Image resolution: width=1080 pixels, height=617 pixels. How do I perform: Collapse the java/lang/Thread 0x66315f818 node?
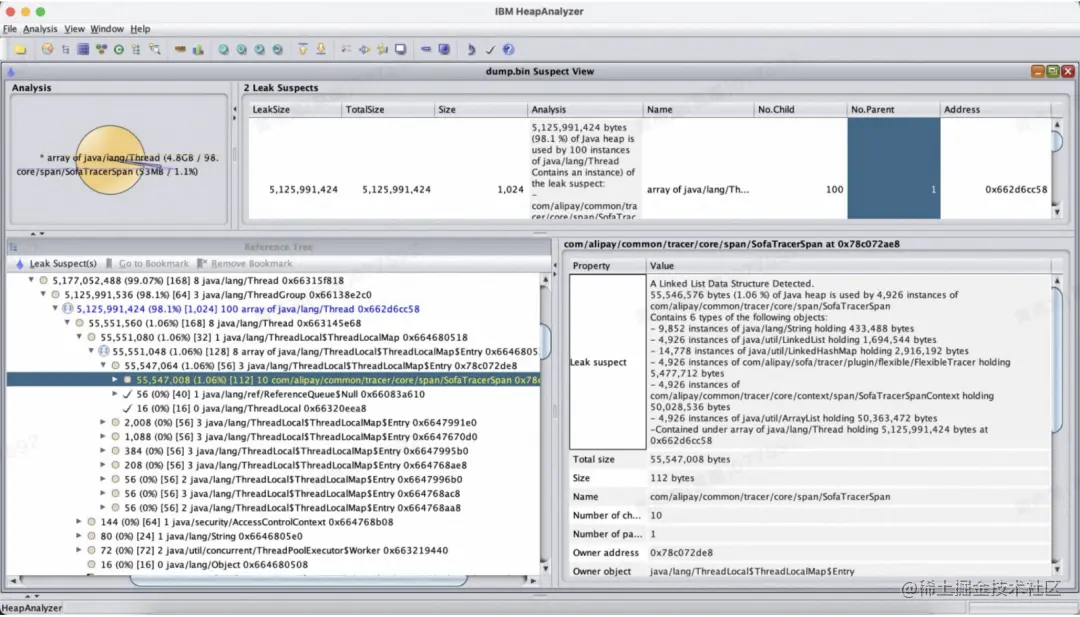click(x=31, y=280)
